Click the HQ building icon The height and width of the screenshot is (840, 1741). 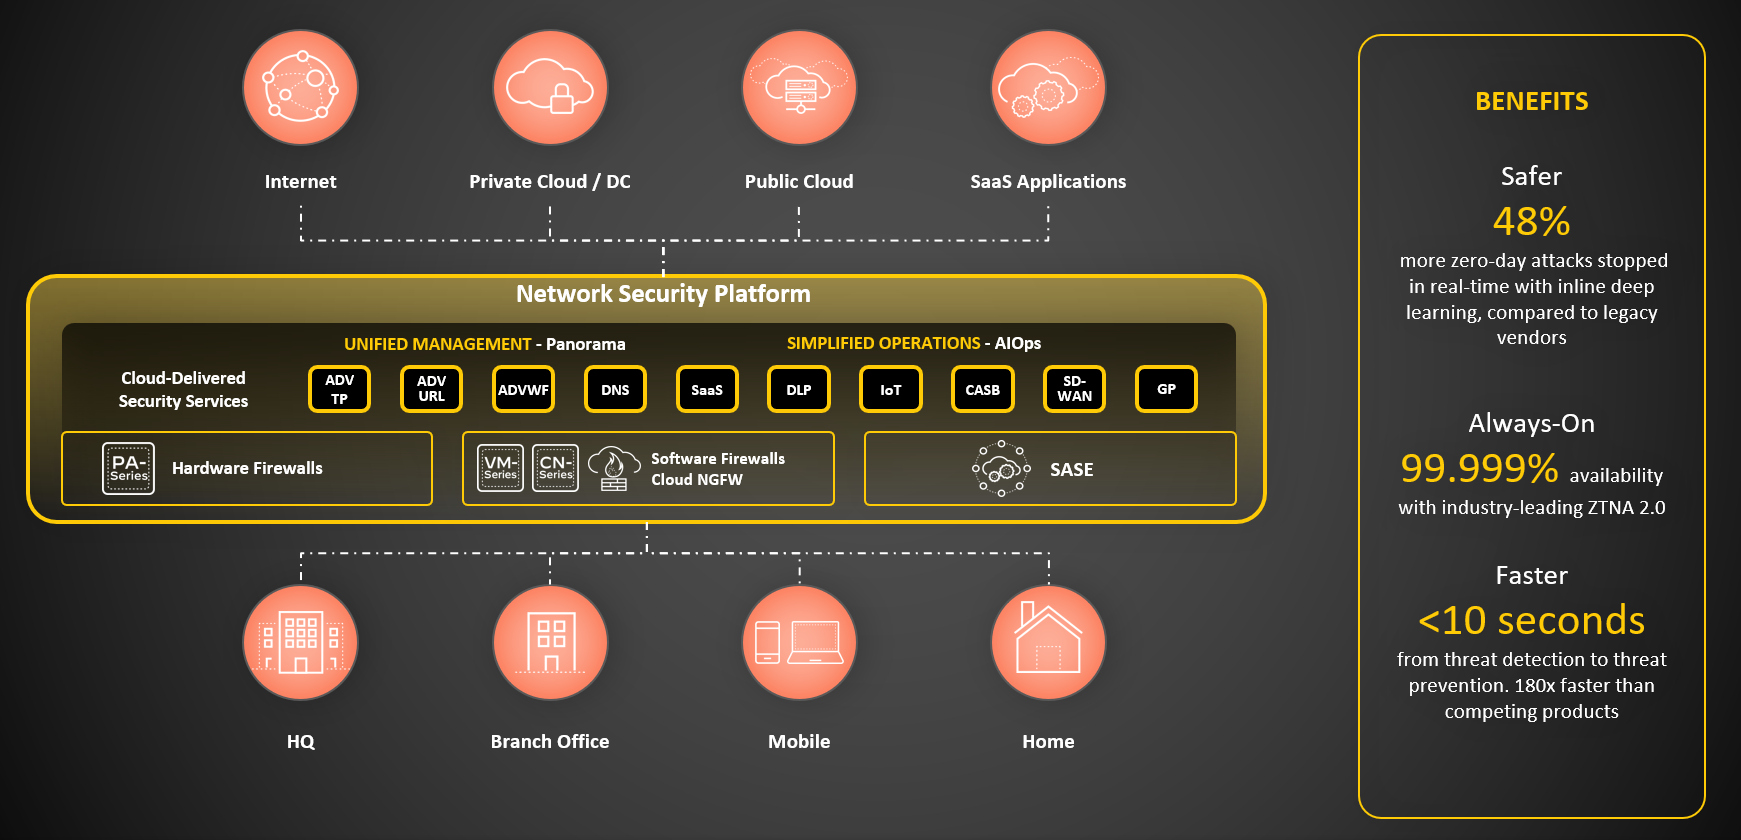click(300, 643)
